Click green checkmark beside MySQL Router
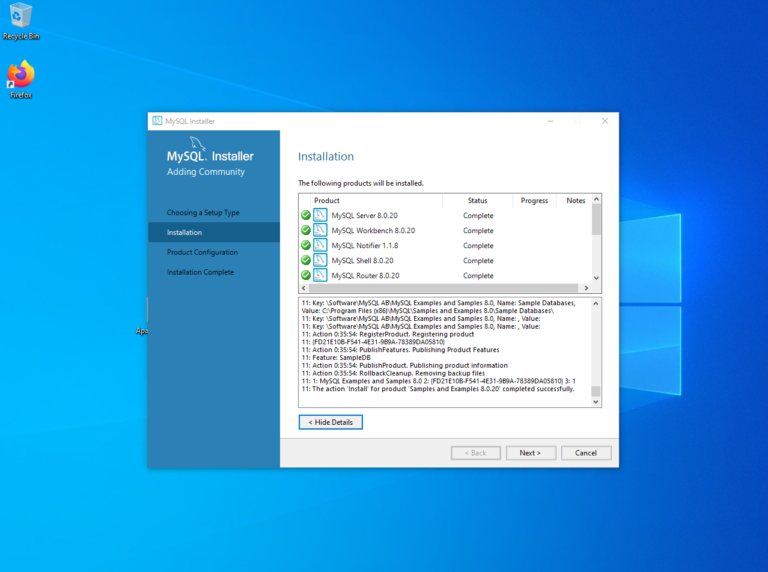 pos(305,275)
